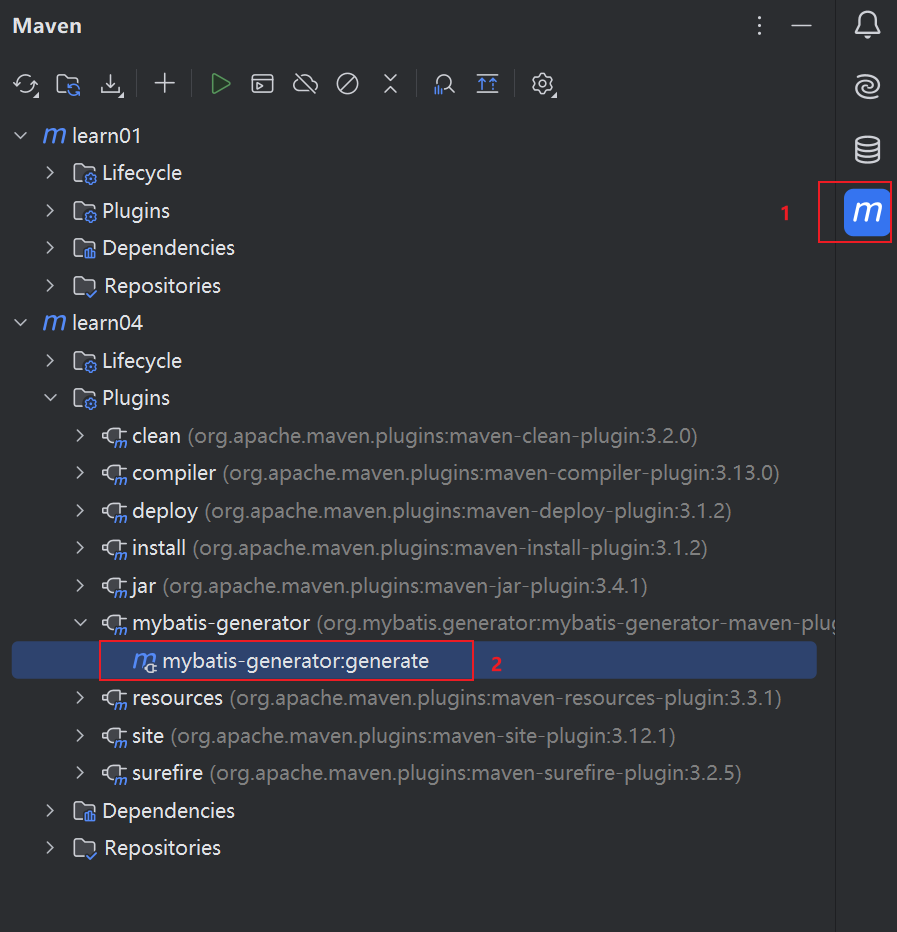The width and height of the screenshot is (897, 932).
Task: Expand Plugins under learn01
Action: (x=51, y=211)
